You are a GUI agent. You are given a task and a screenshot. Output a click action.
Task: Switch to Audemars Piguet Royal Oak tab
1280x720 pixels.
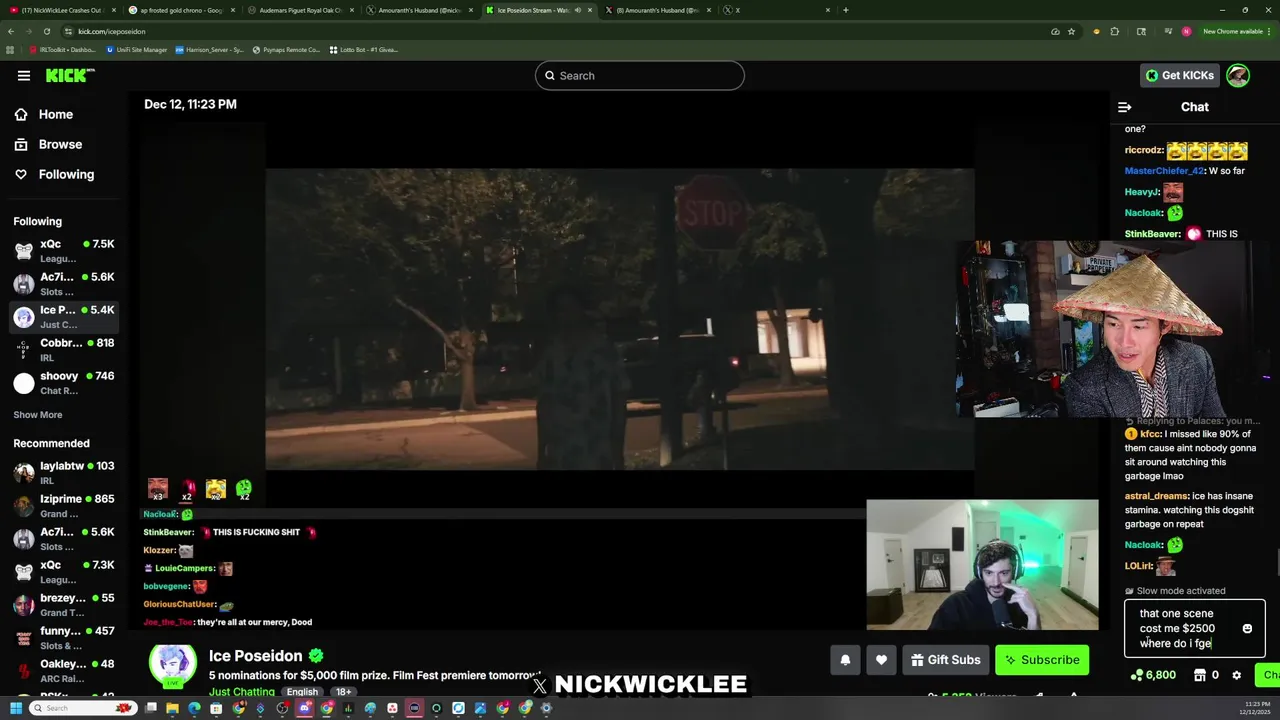(300, 10)
